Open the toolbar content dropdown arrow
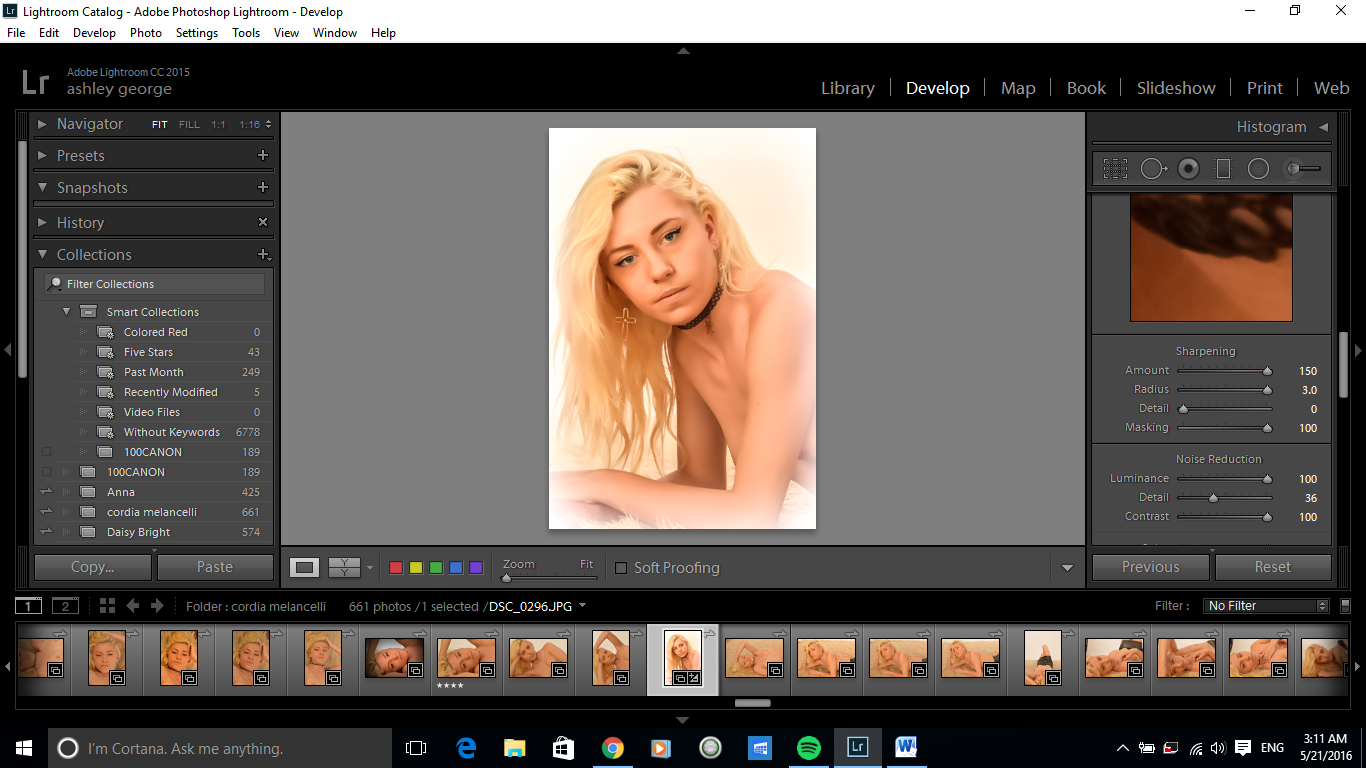Screen dimensions: 1366x768 coord(1067,568)
